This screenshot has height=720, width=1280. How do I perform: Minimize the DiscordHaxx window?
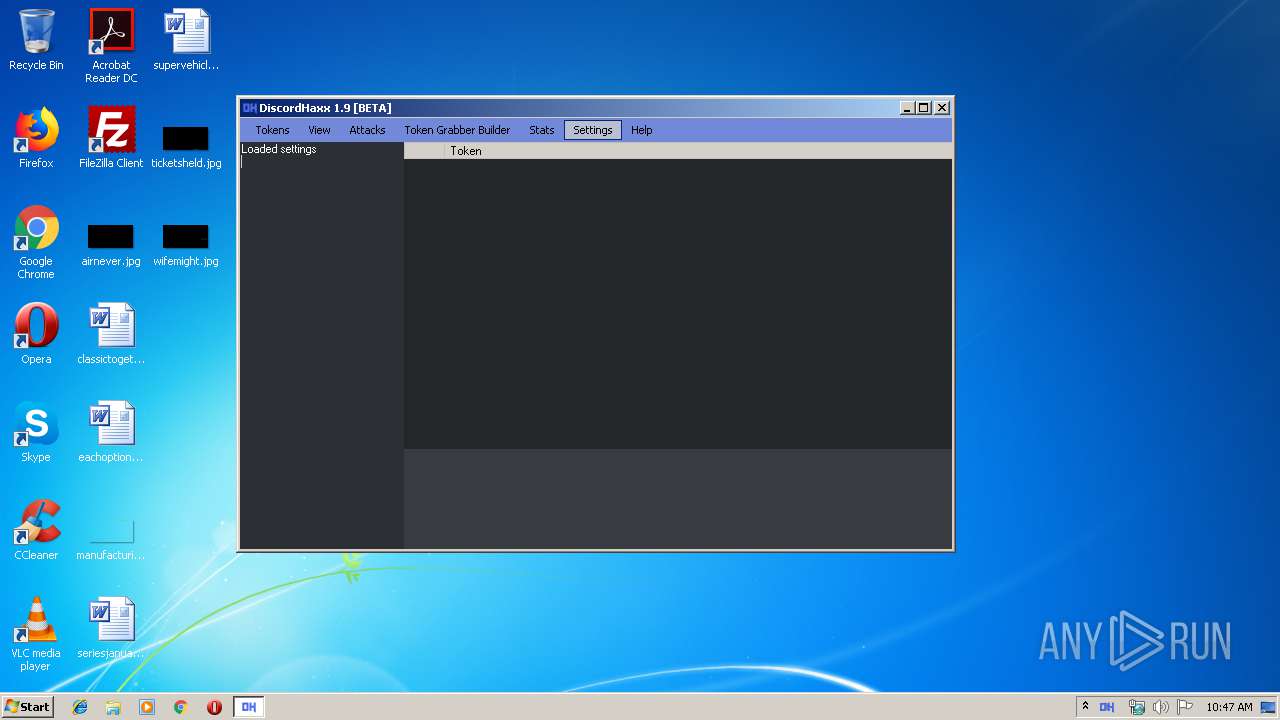907,108
